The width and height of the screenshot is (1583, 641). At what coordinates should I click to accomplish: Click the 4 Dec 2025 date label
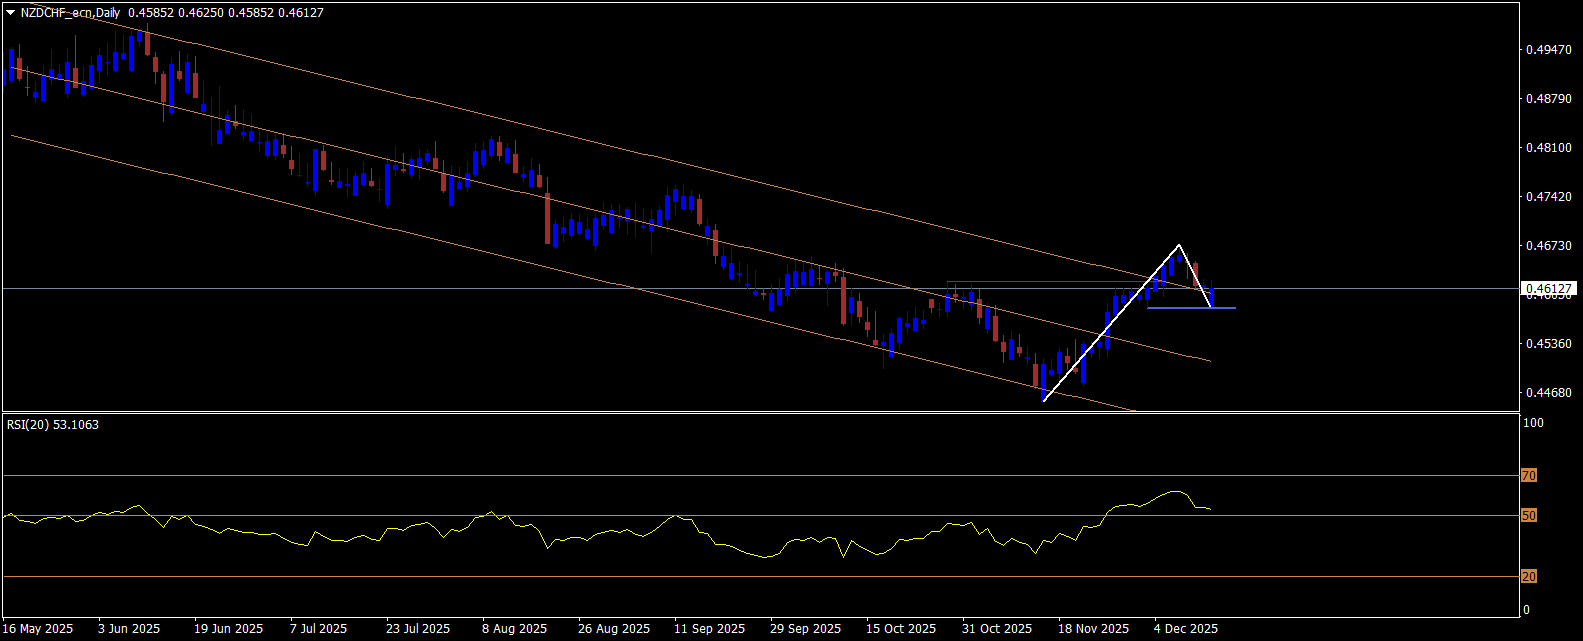1186,629
